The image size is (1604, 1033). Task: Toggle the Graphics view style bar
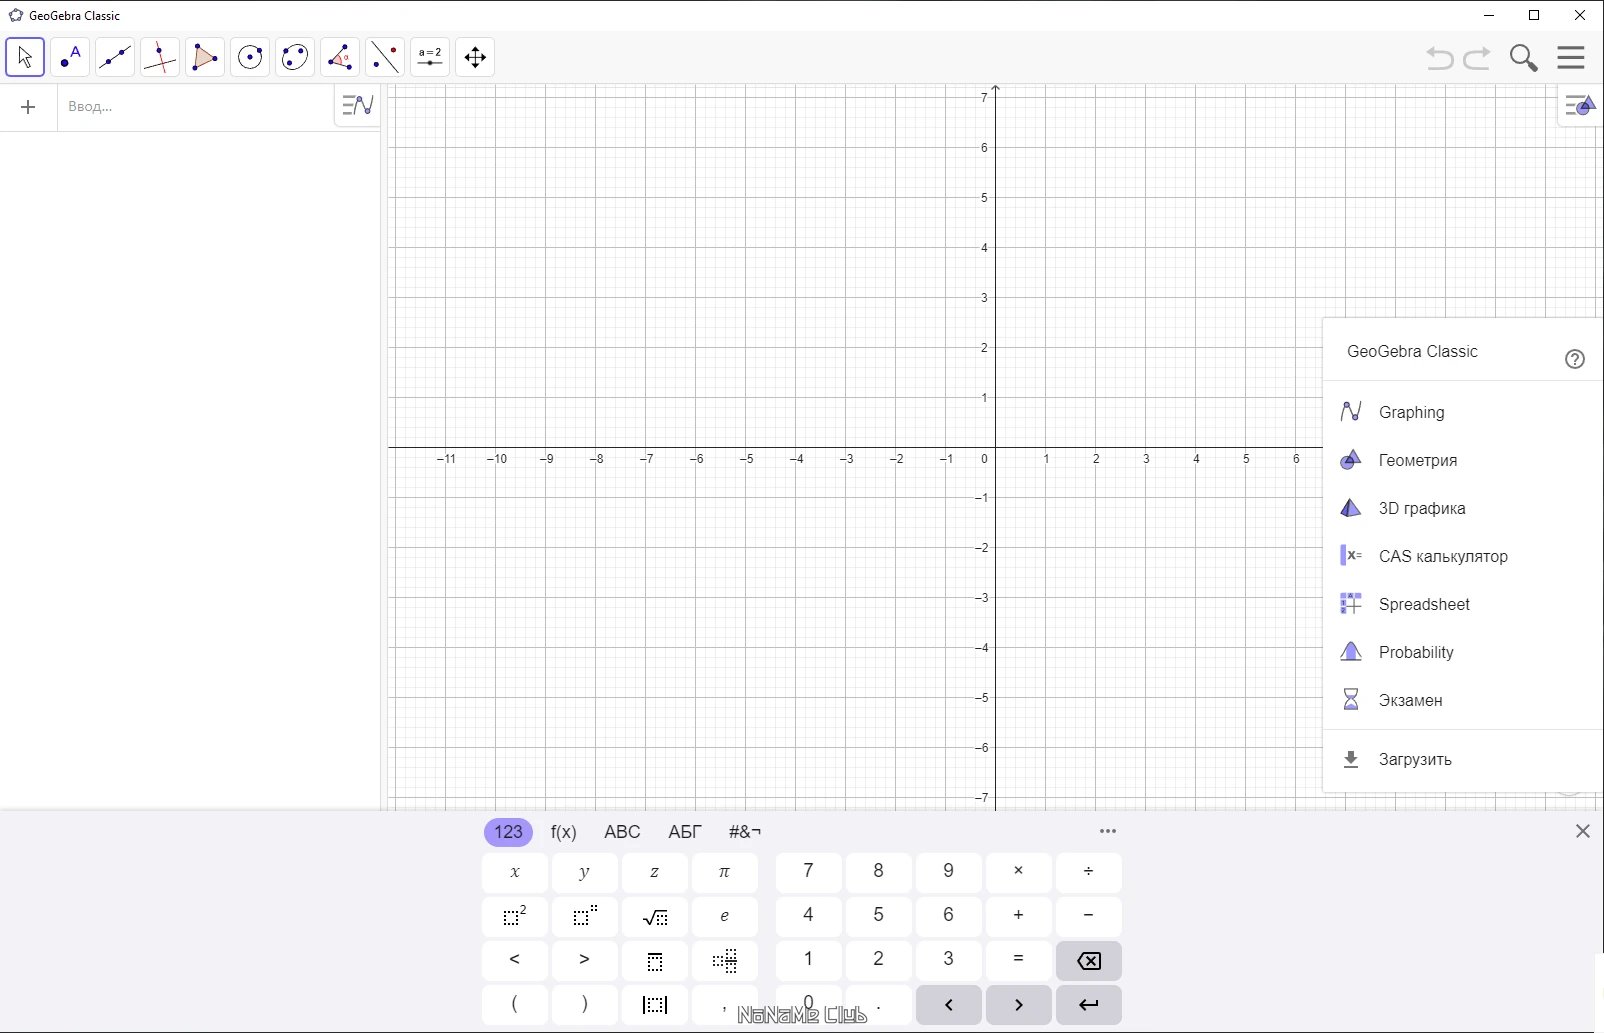(x=1580, y=105)
